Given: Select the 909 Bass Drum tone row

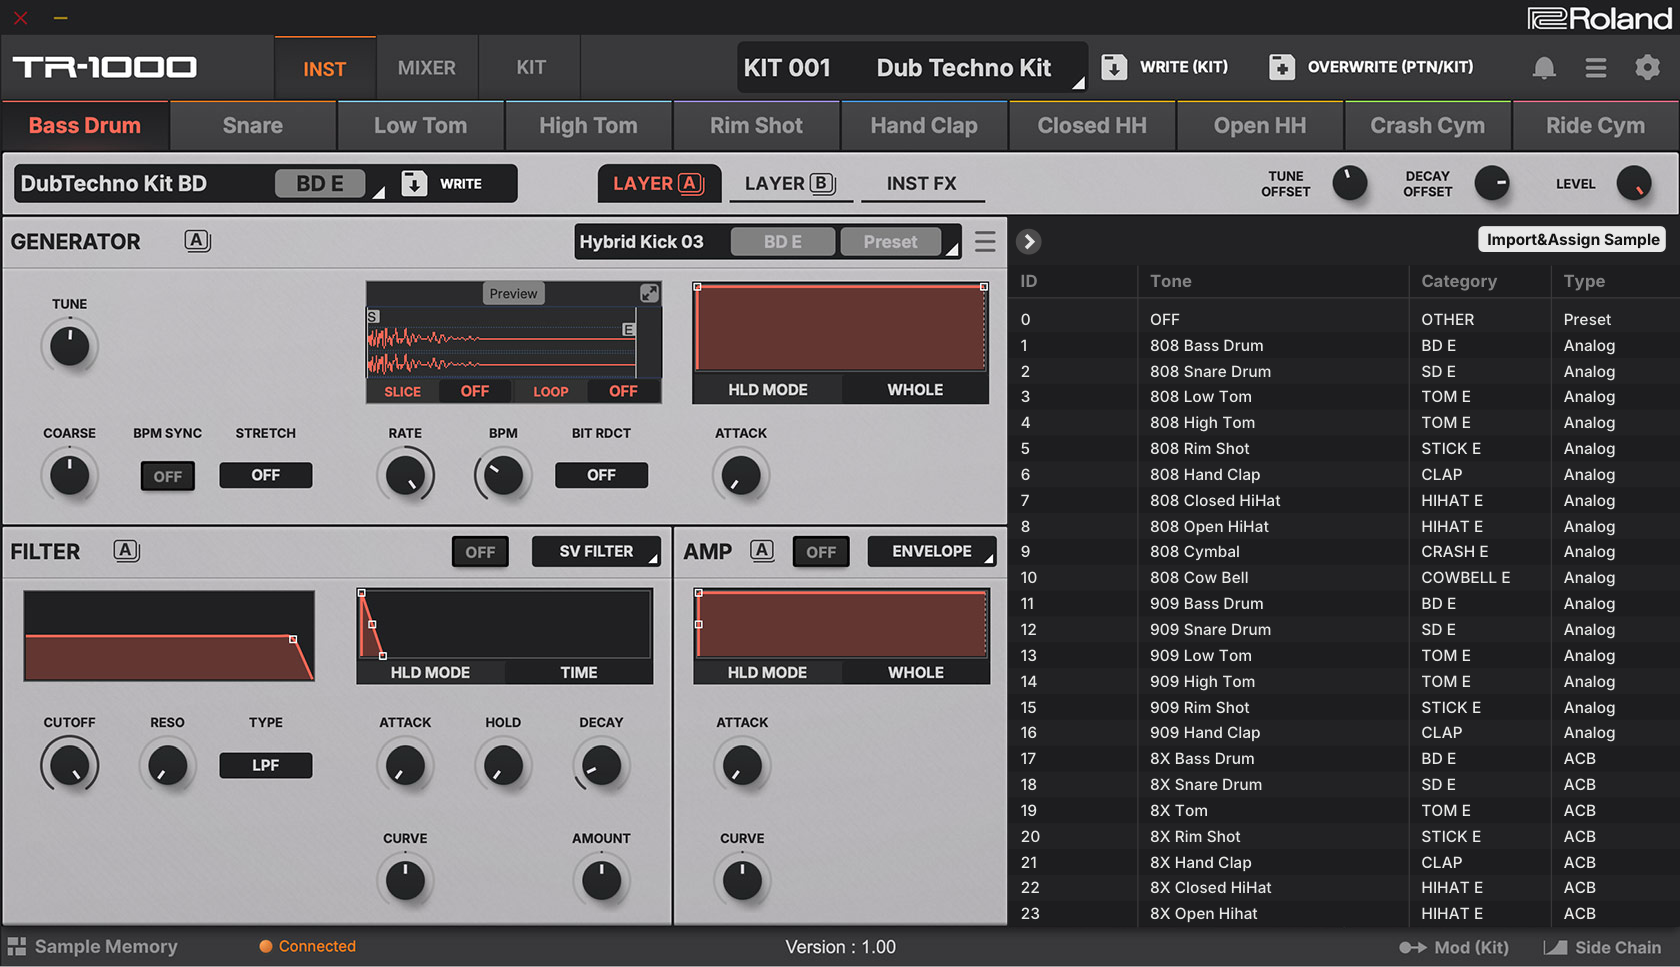Looking at the screenshot, I should click(1206, 604).
